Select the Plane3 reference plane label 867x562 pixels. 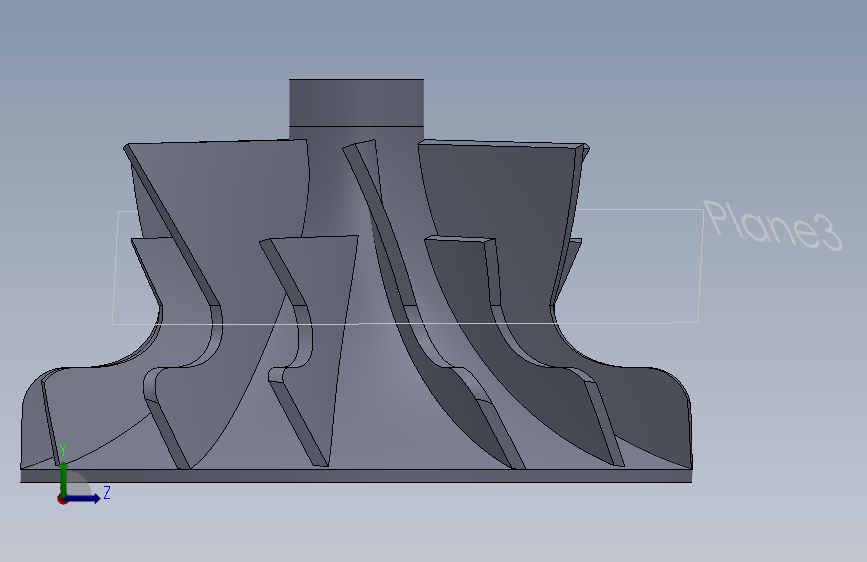tap(773, 226)
